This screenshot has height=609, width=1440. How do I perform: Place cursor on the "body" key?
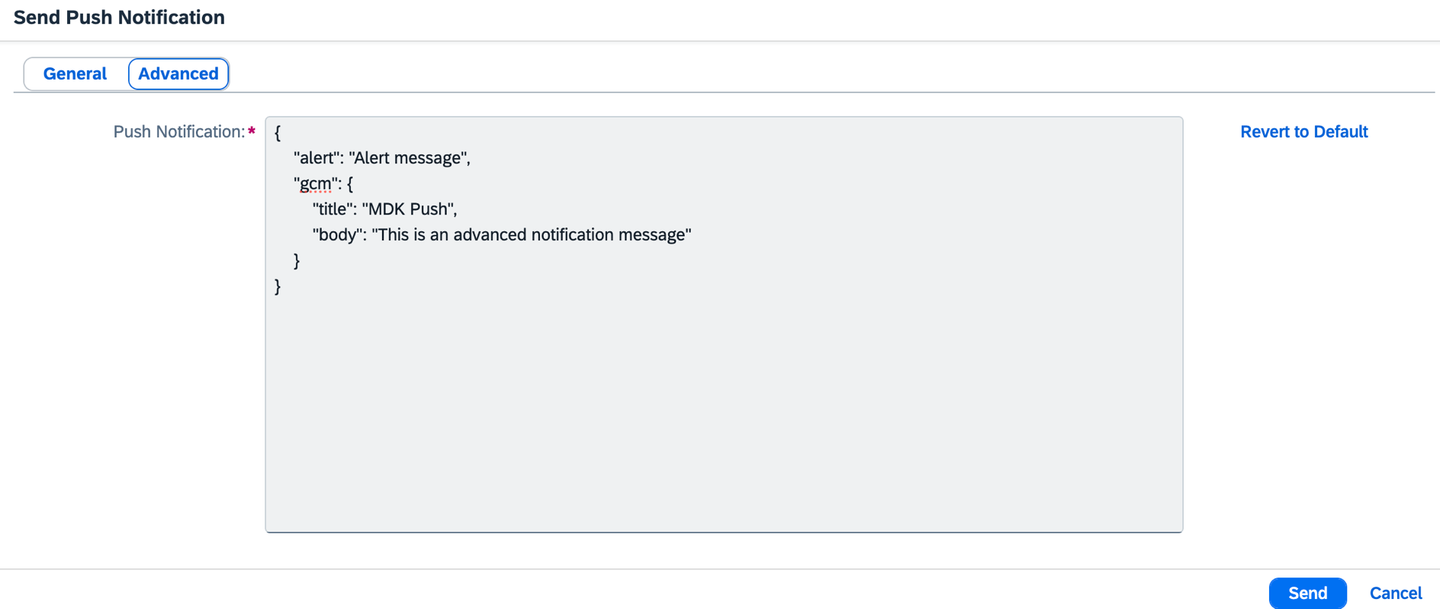point(338,235)
